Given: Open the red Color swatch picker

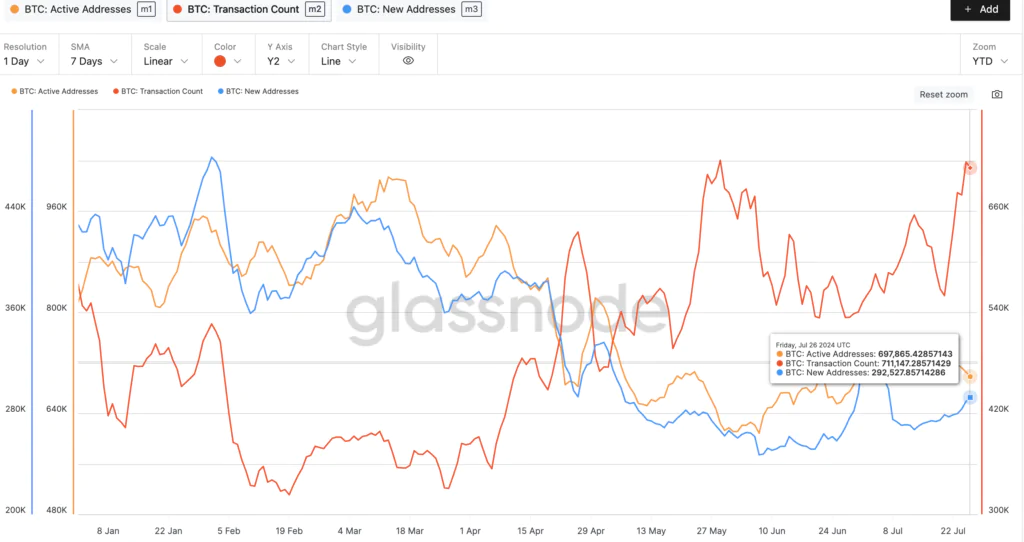Looking at the screenshot, I should tap(228, 61).
